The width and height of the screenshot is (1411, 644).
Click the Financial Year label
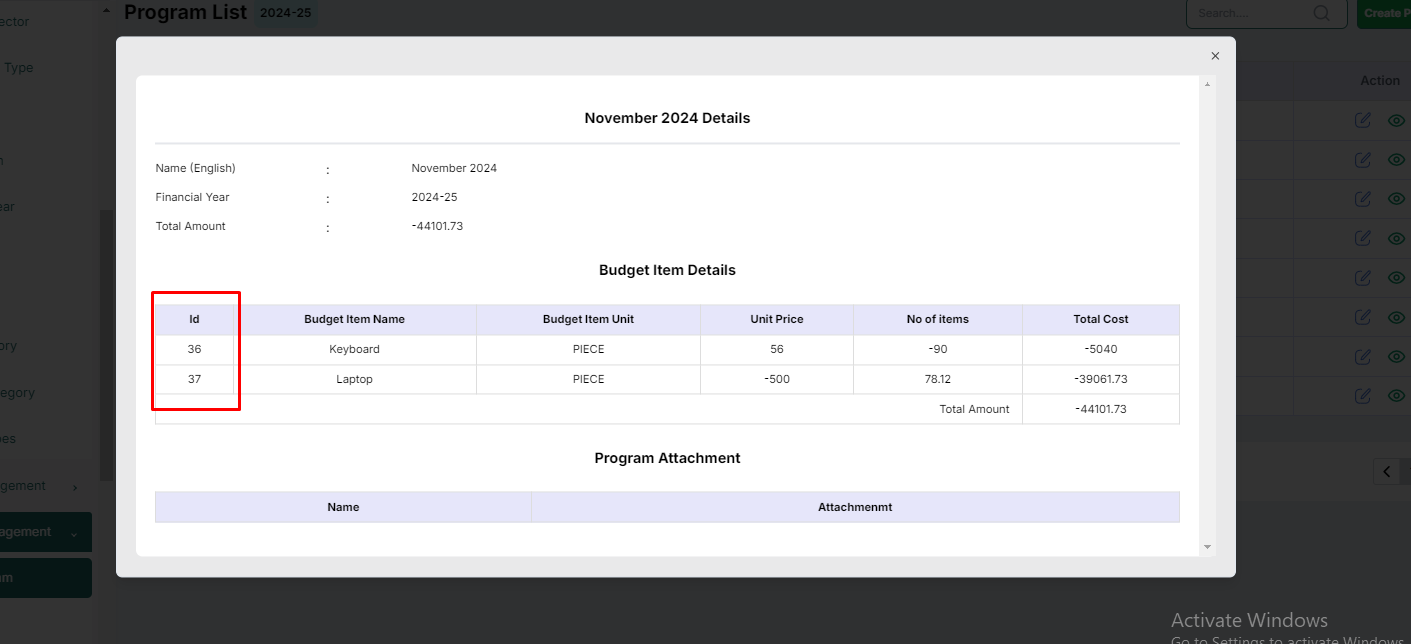tap(192, 197)
